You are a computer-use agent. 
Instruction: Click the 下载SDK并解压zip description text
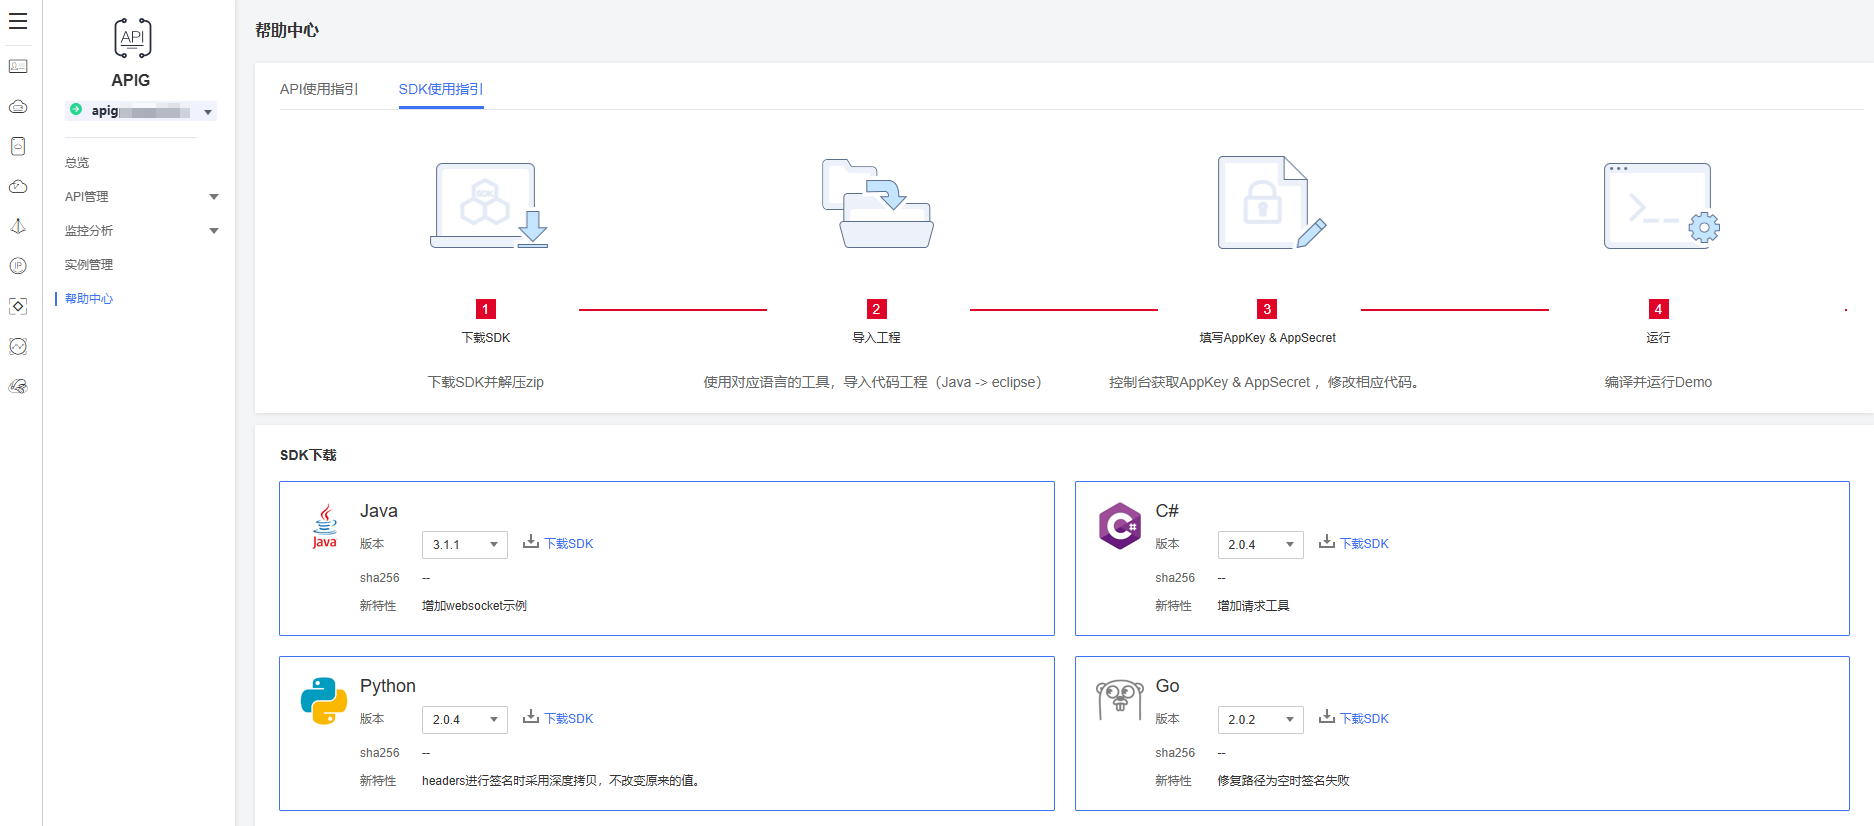pos(486,382)
